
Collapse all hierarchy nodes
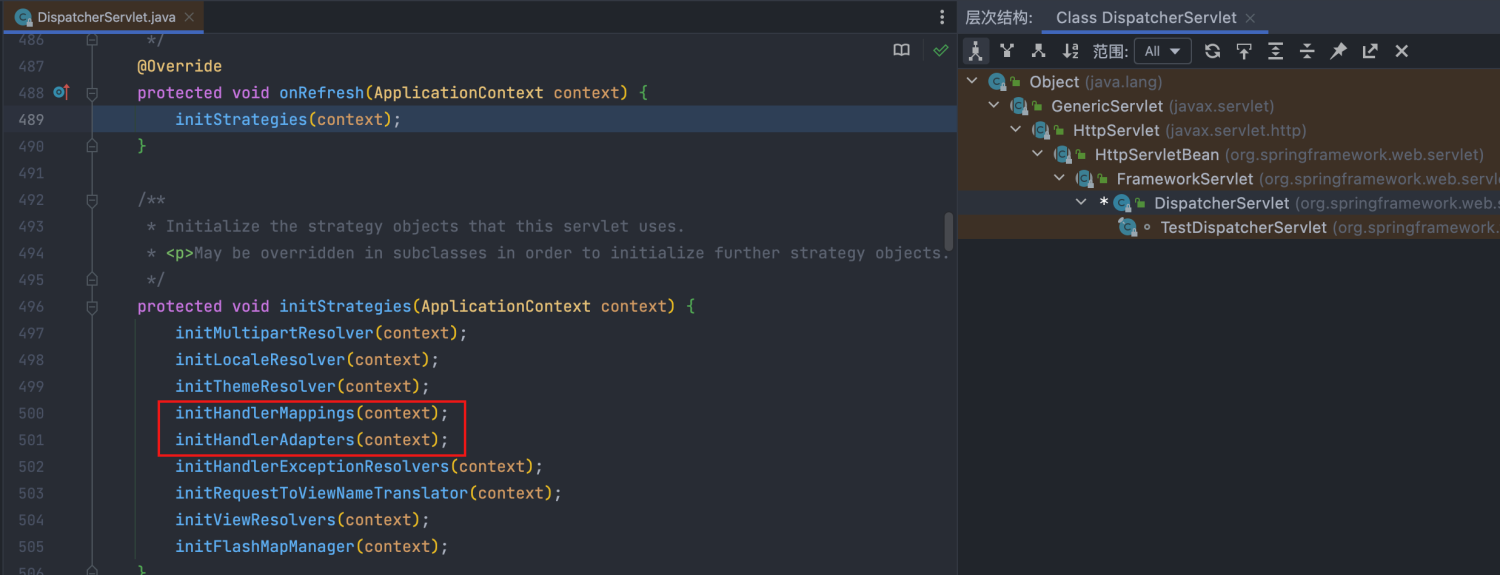pyautogui.click(x=1307, y=51)
